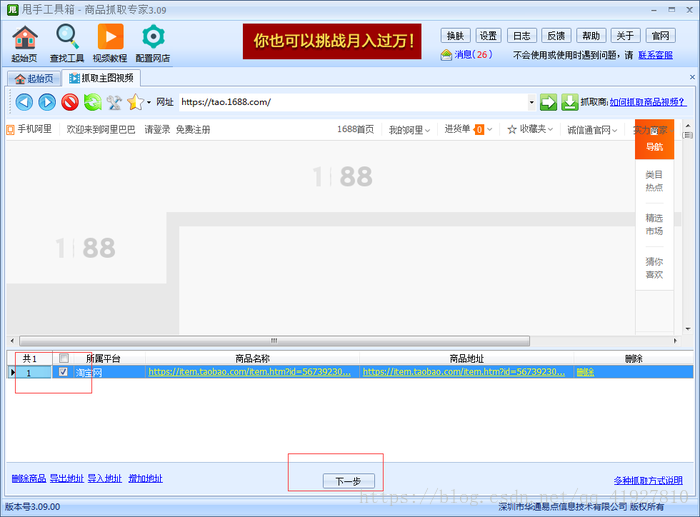Open the URL address dropdown arrow
Viewport: 700px width, 517px height.
[x=531, y=102]
